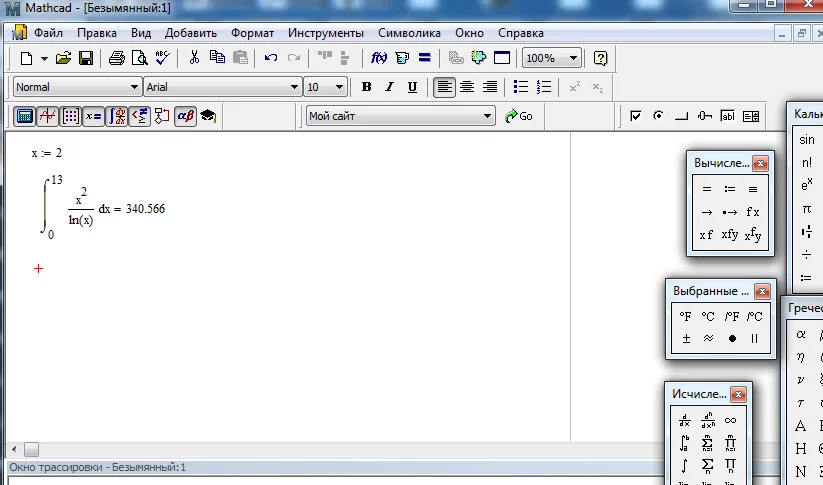Undo the last action
The height and width of the screenshot is (485, 823).
(271, 58)
